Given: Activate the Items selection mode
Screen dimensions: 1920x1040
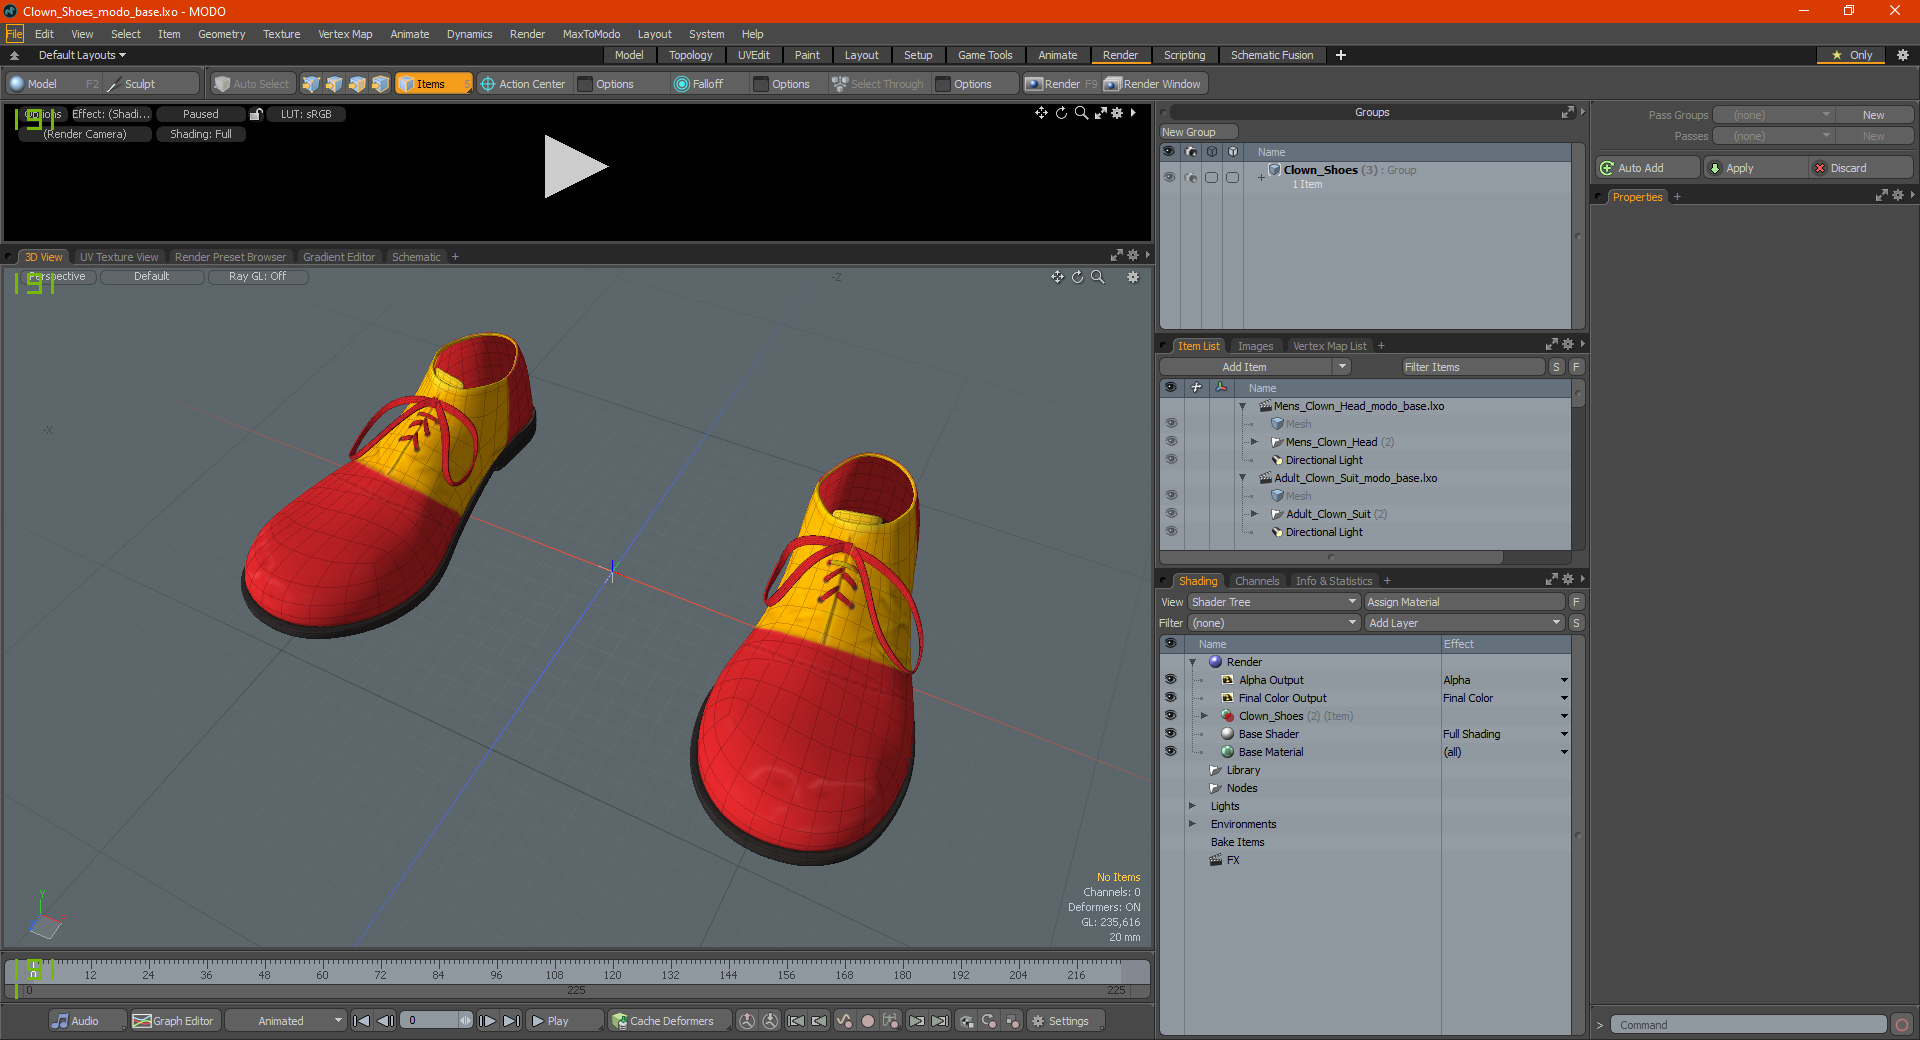Looking at the screenshot, I should (432, 84).
